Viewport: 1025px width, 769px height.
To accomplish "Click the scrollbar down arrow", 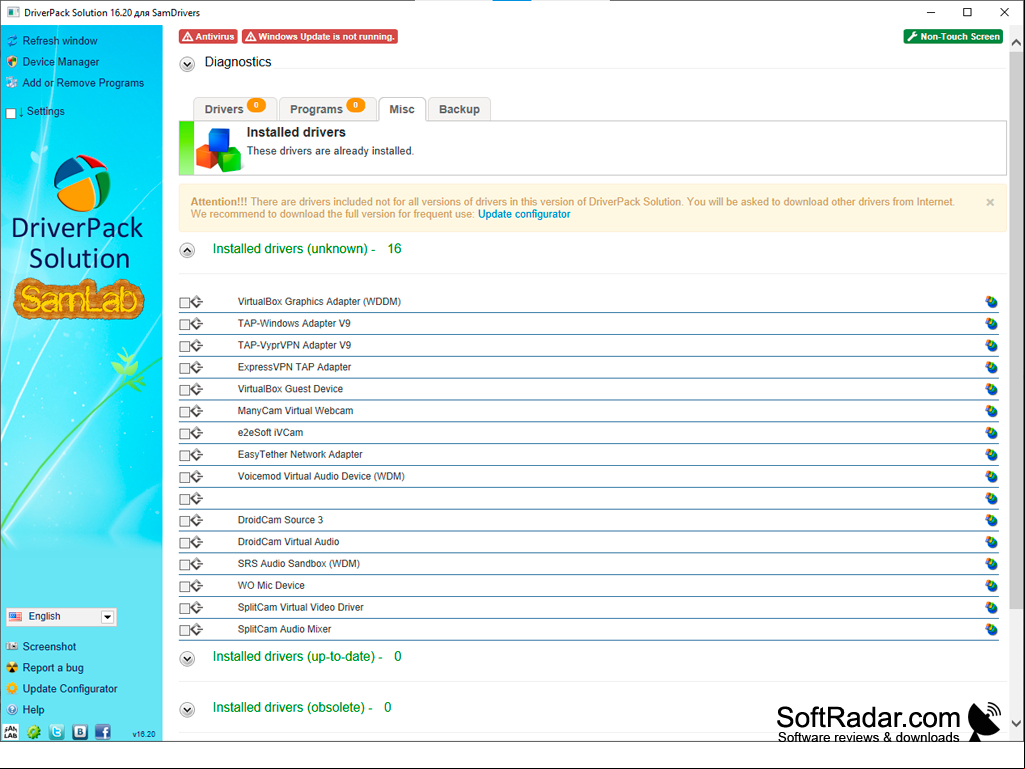I will tap(1016, 723).
